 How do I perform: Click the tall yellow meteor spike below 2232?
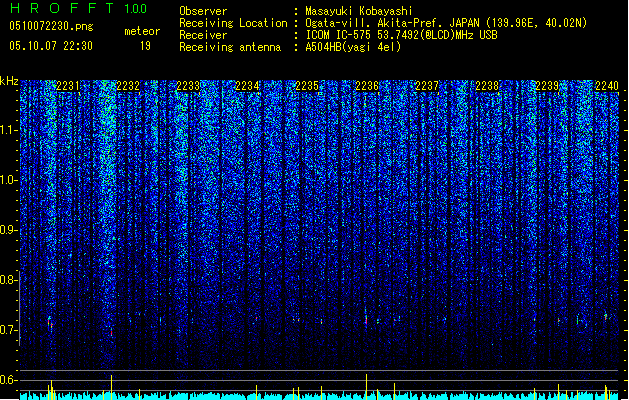pyautogui.click(x=112, y=388)
